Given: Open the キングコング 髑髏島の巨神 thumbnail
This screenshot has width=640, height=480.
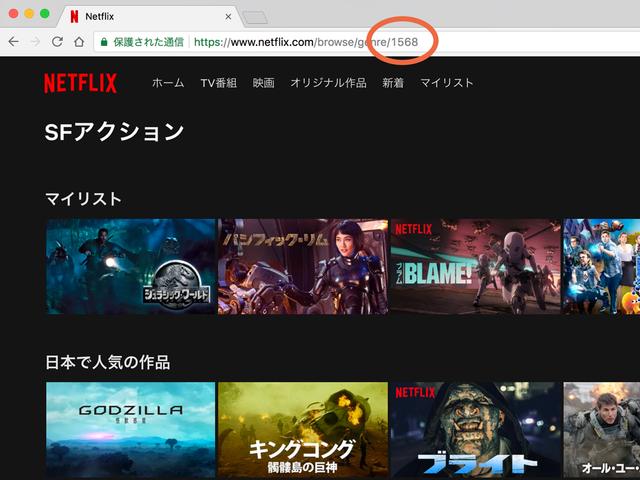Looking at the screenshot, I should [303, 430].
